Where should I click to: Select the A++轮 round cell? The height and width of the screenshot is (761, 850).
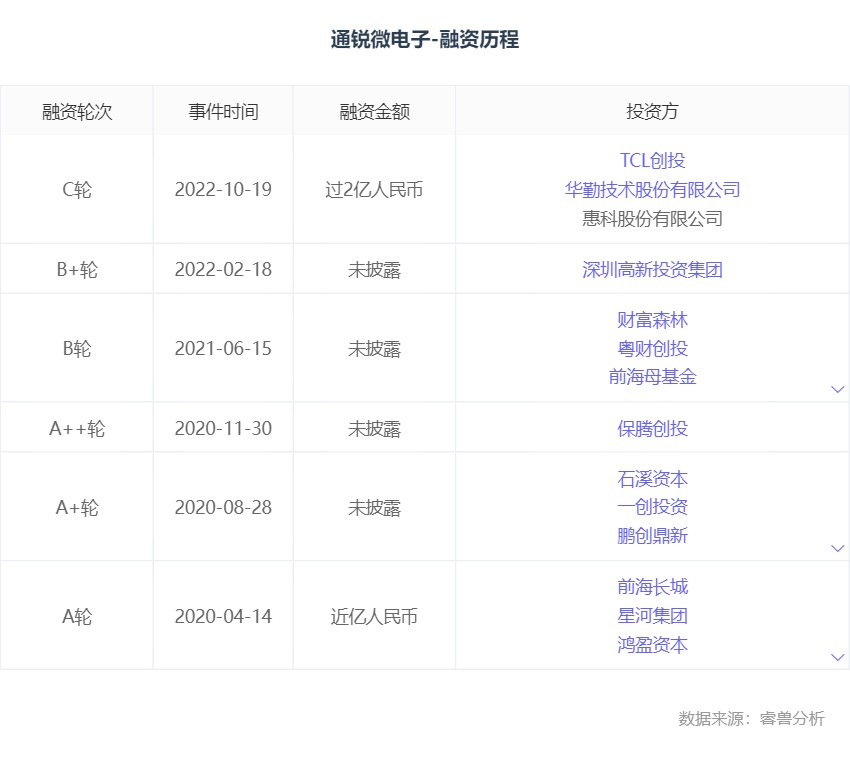coord(77,429)
